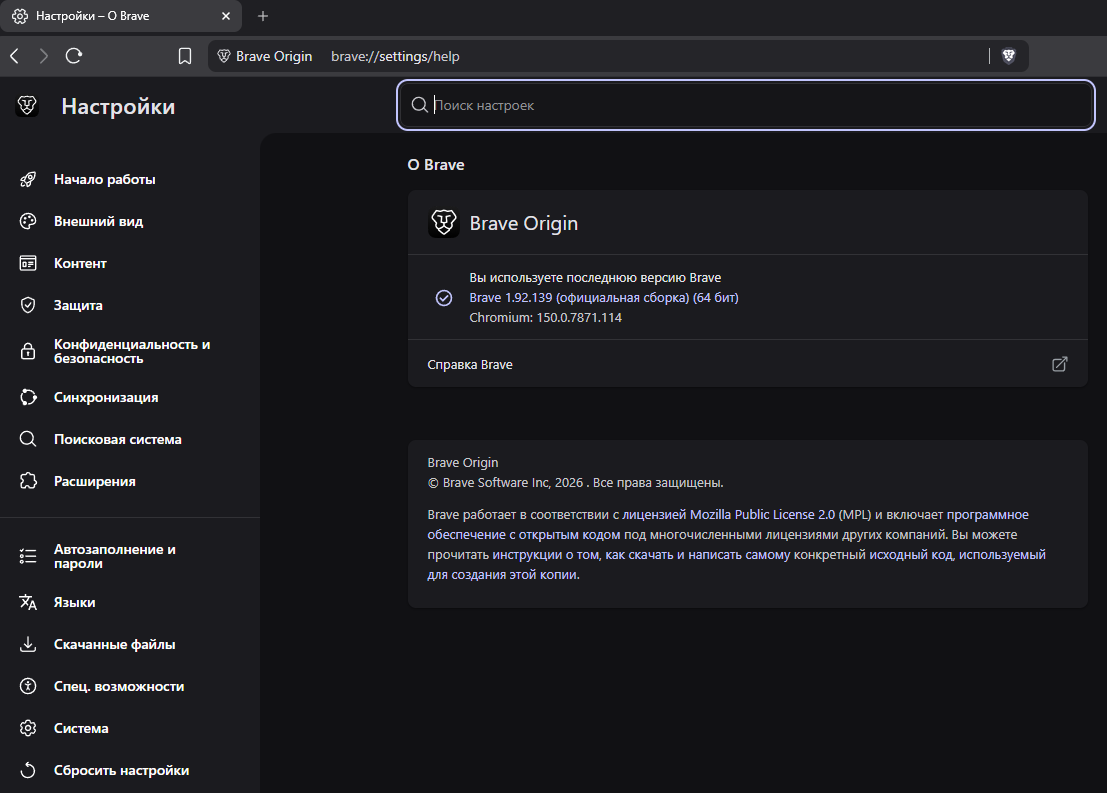Viewport: 1107px width, 793px height.
Task: Open the Защита settings section
Action: pos(78,305)
